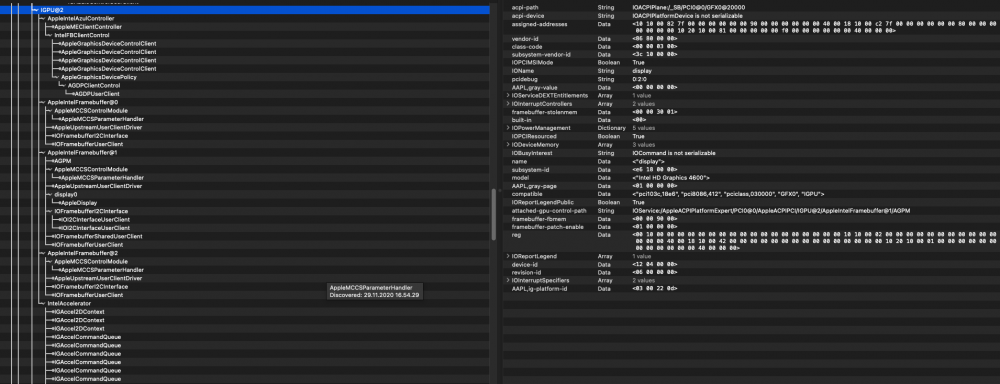The height and width of the screenshot is (384, 1000).
Task: Expand the IOInterruptSpecifiers array
Action: tap(508, 280)
